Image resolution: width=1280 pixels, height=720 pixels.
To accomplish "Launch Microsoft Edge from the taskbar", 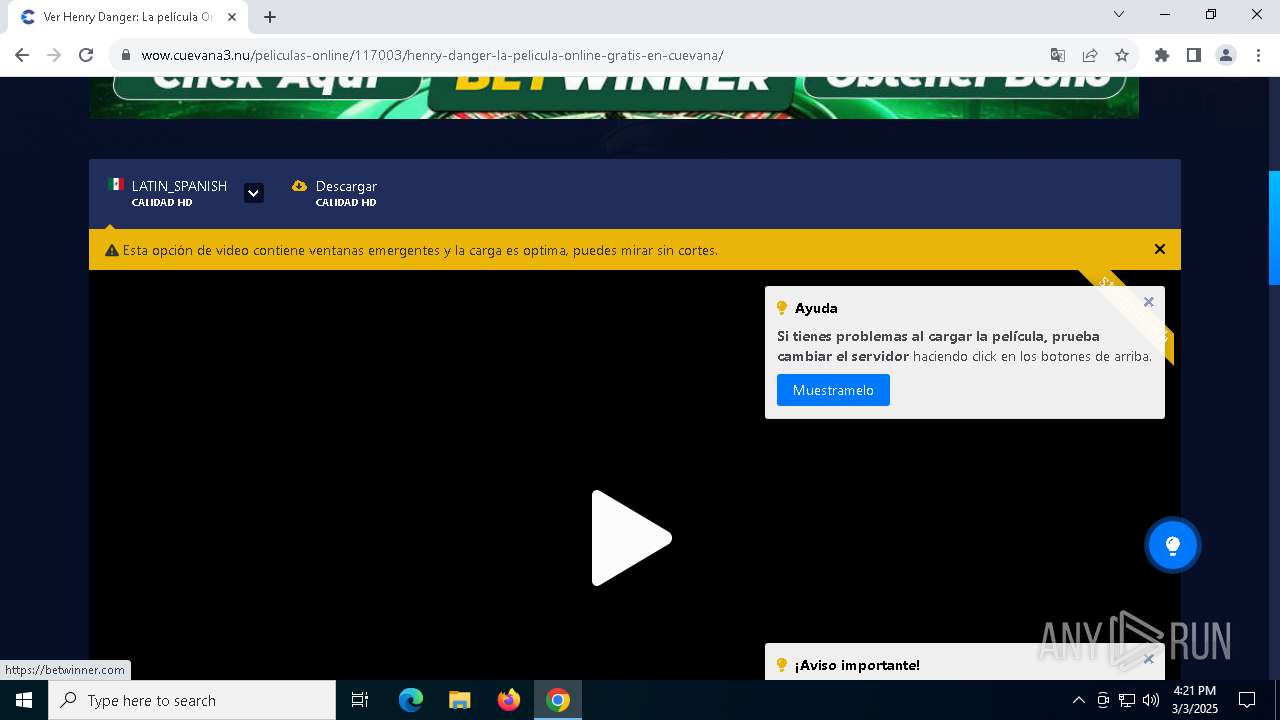I will click(411, 700).
